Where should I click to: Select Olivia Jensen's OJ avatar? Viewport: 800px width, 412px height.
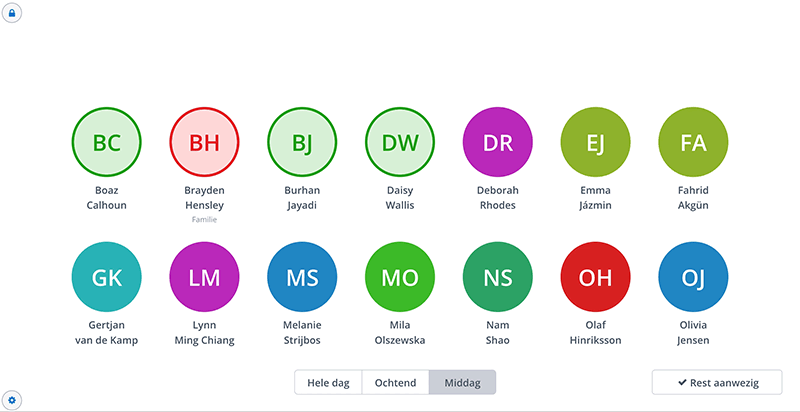tap(693, 277)
